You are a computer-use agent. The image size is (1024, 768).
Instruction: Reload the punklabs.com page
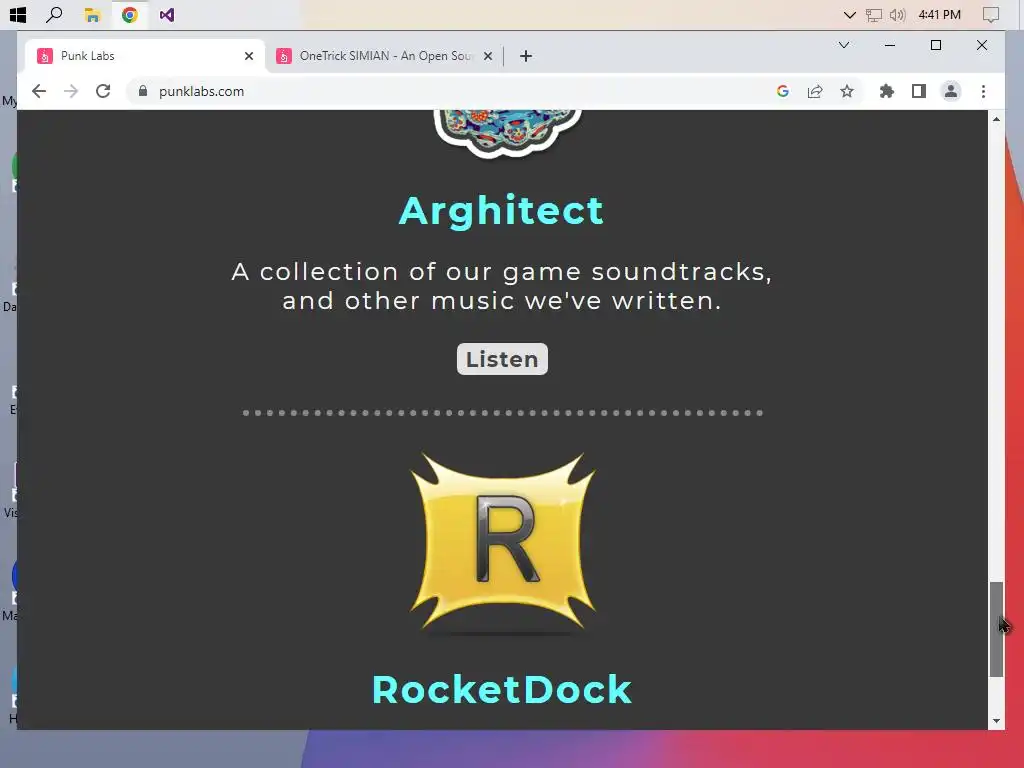point(103,91)
